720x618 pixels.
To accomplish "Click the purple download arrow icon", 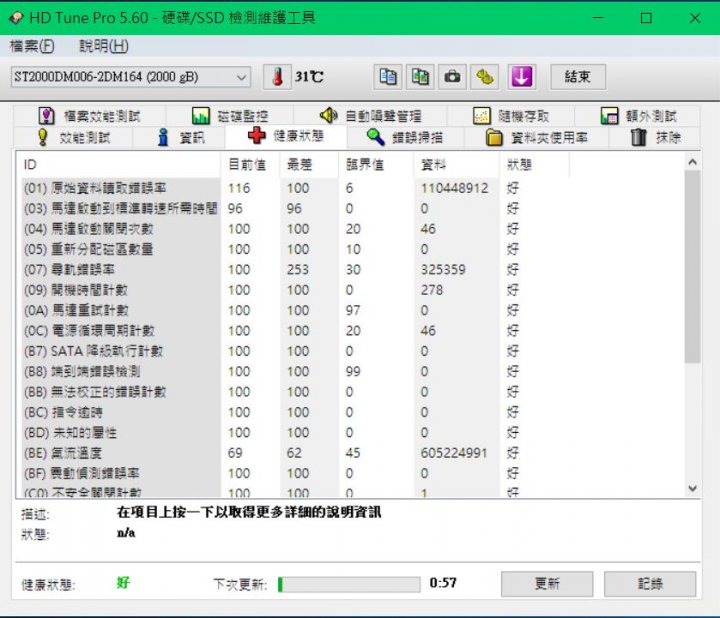I will coord(522,77).
